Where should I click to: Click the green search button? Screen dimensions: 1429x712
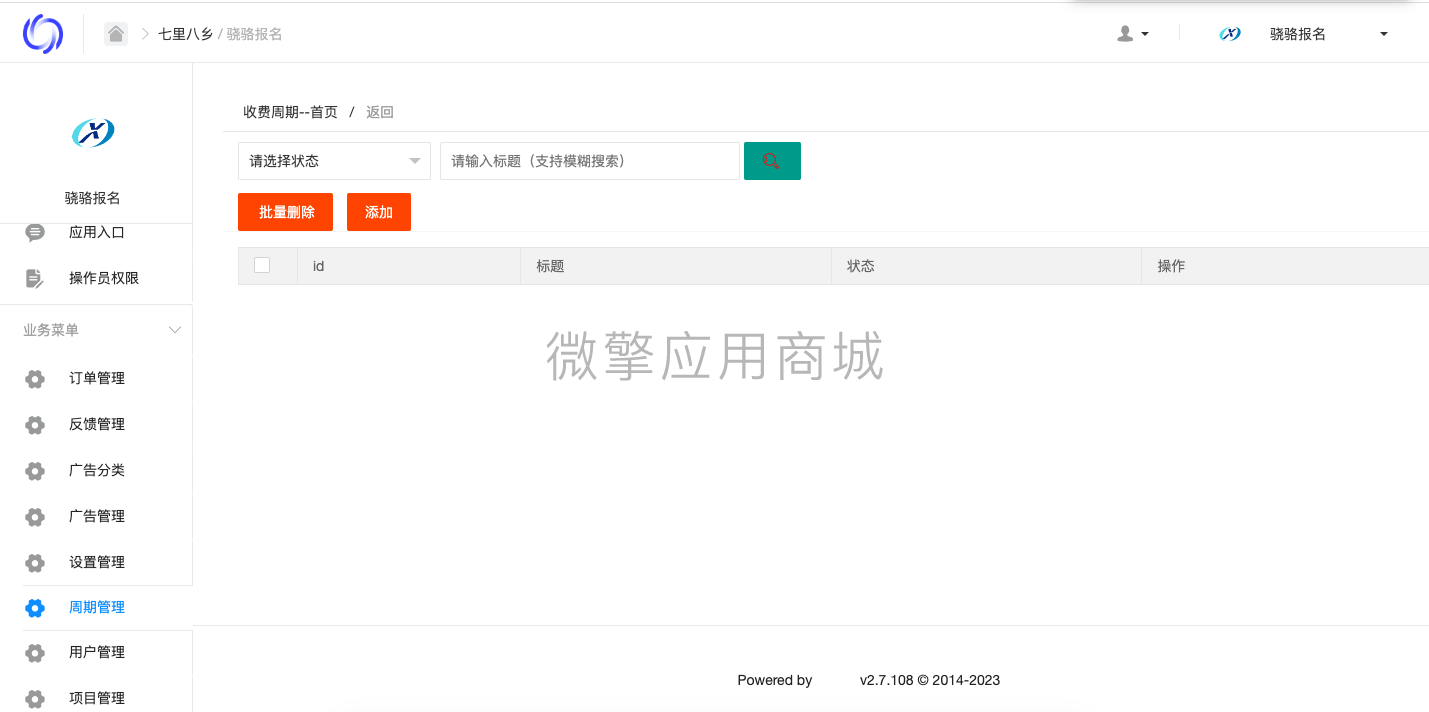click(x=772, y=161)
